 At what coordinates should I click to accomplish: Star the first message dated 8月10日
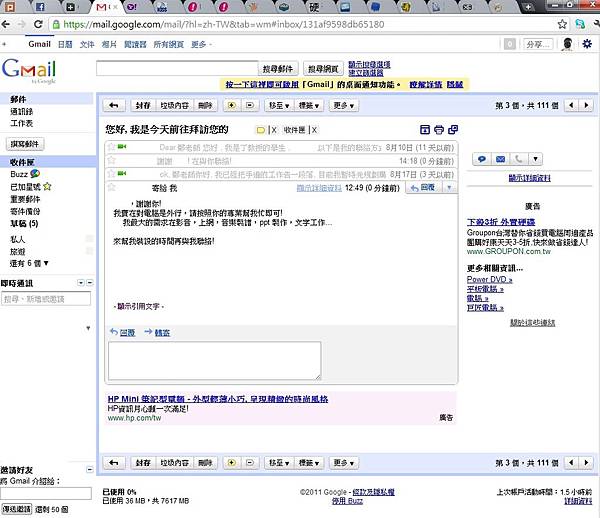111,147
